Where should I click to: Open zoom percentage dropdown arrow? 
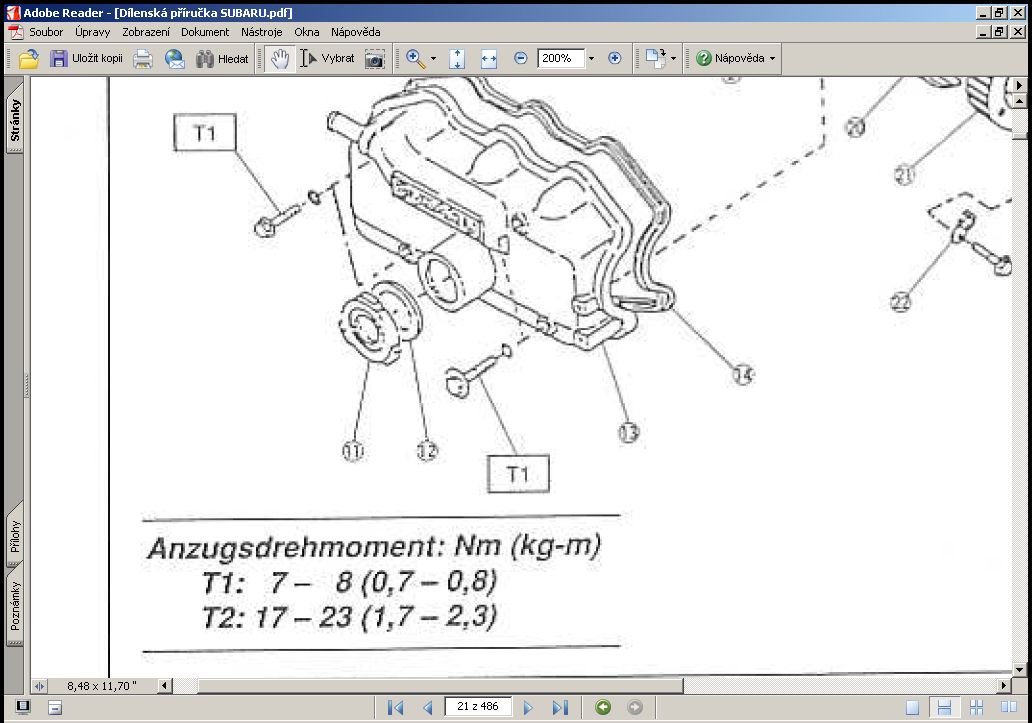pos(591,59)
